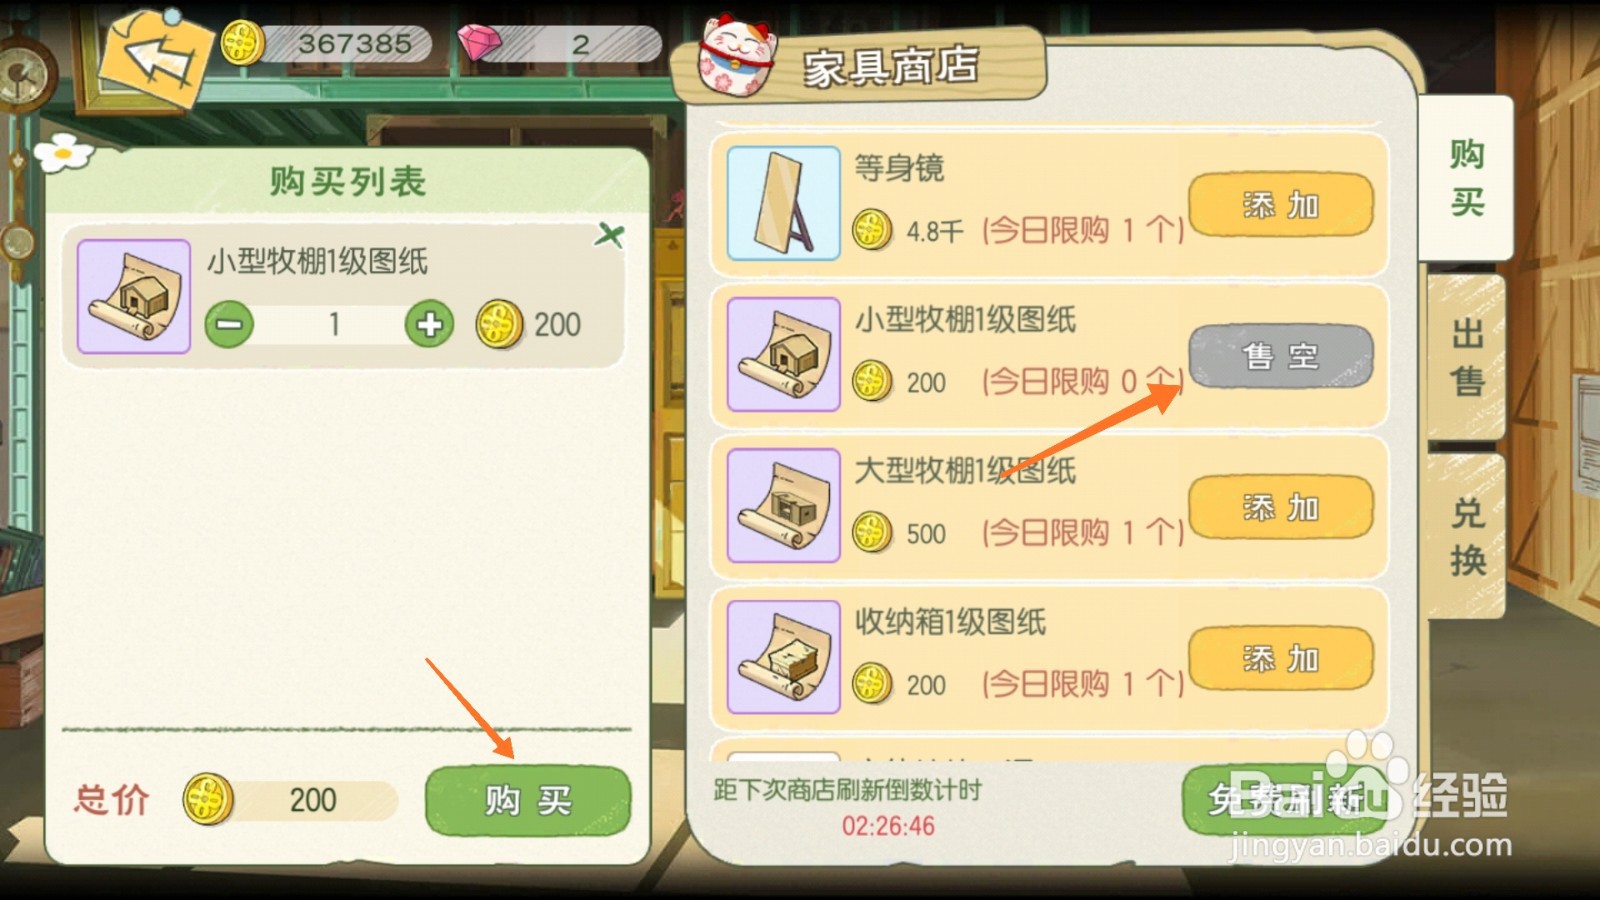The image size is (1600, 900).
Task: Switch to the 兑换 side tab
Action: coord(1467,535)
